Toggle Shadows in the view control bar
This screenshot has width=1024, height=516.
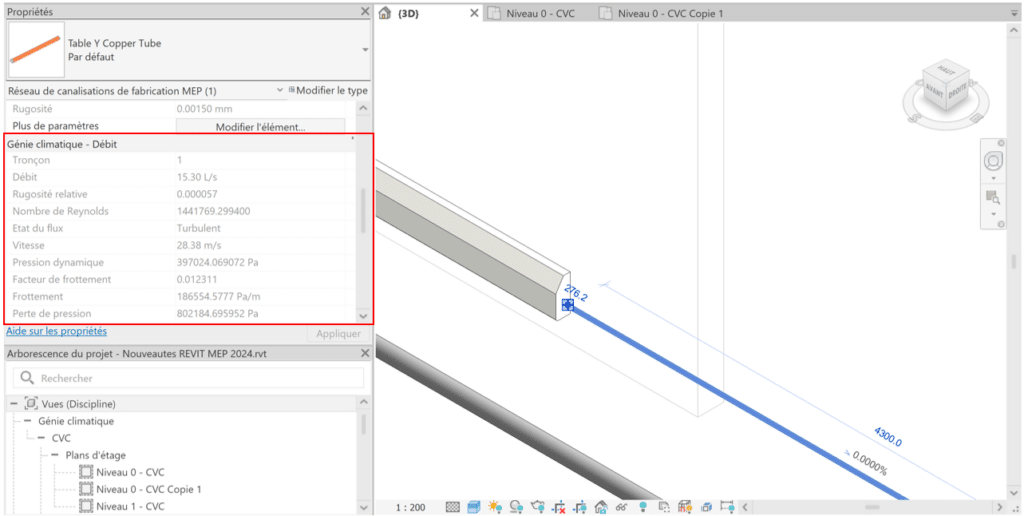tap(516, 507)
